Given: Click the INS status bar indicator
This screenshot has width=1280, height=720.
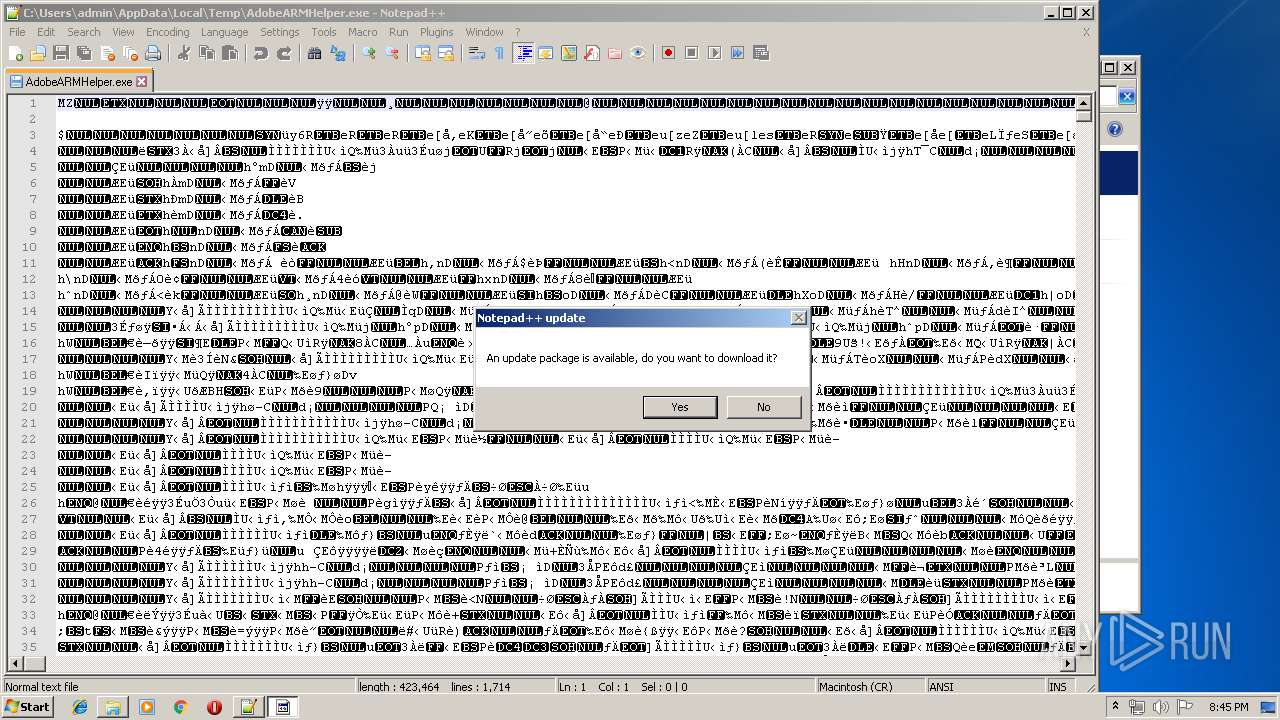Looking at the screenshot, I should (1057, 687).
